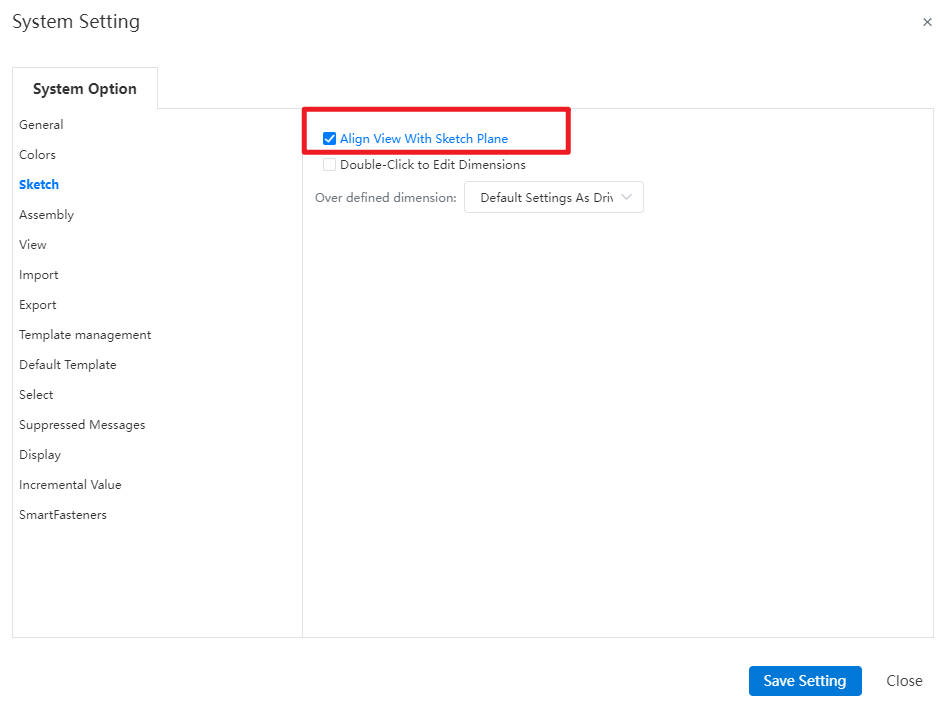Image resolution: width=946 pixels, height=706 pixels.
Task: Open Colors settings category
Action: pos(37,155)
